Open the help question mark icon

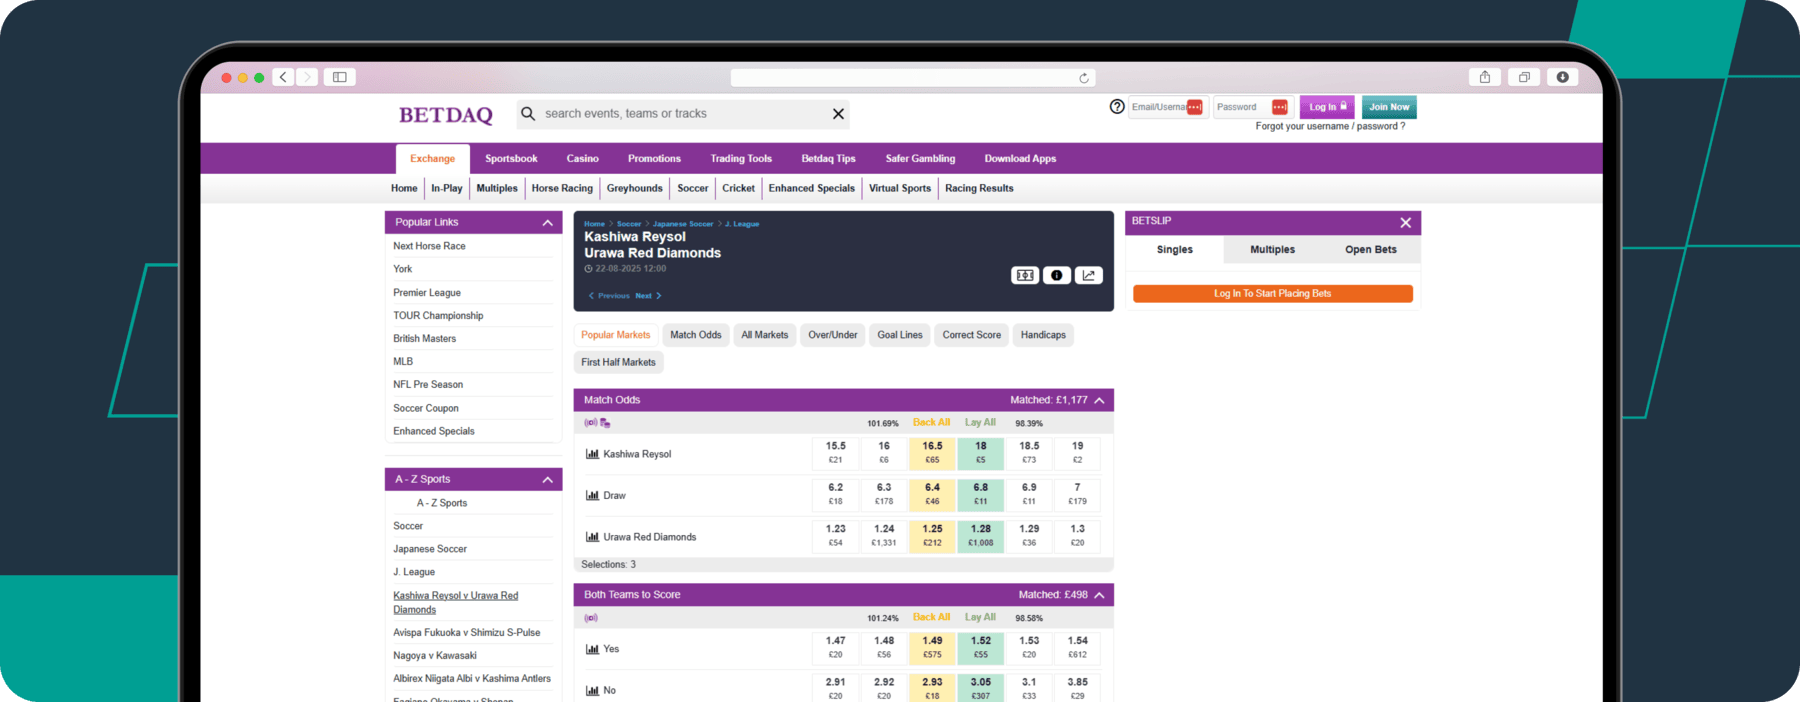coord(1117,107)
